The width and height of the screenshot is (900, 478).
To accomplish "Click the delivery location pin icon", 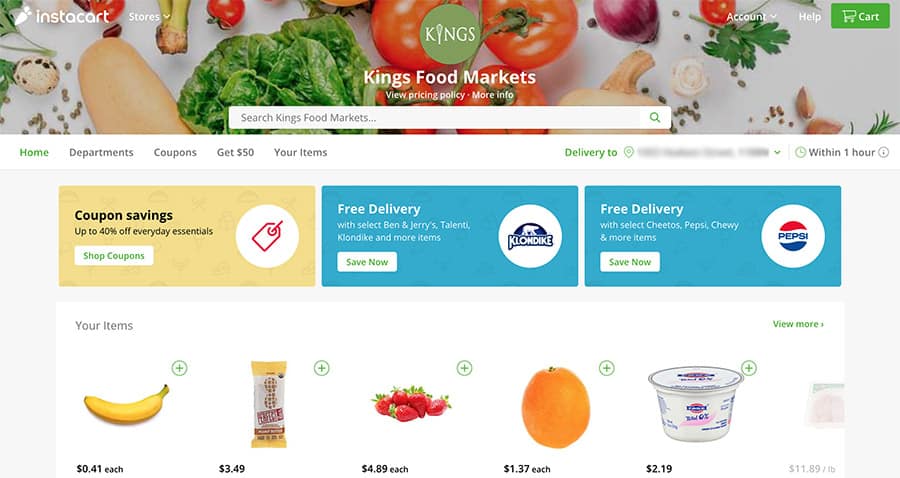I will pos(629,152).
